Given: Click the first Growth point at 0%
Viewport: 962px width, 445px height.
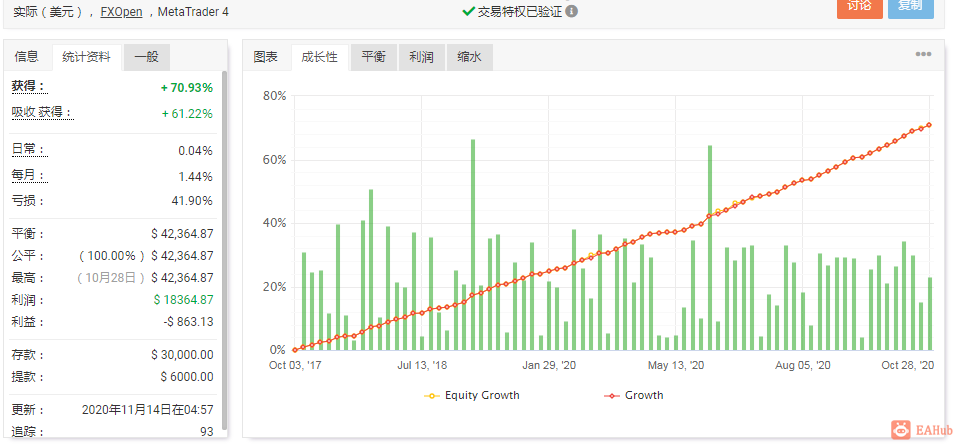Looking at the screenshot, I should coord(295,350).
